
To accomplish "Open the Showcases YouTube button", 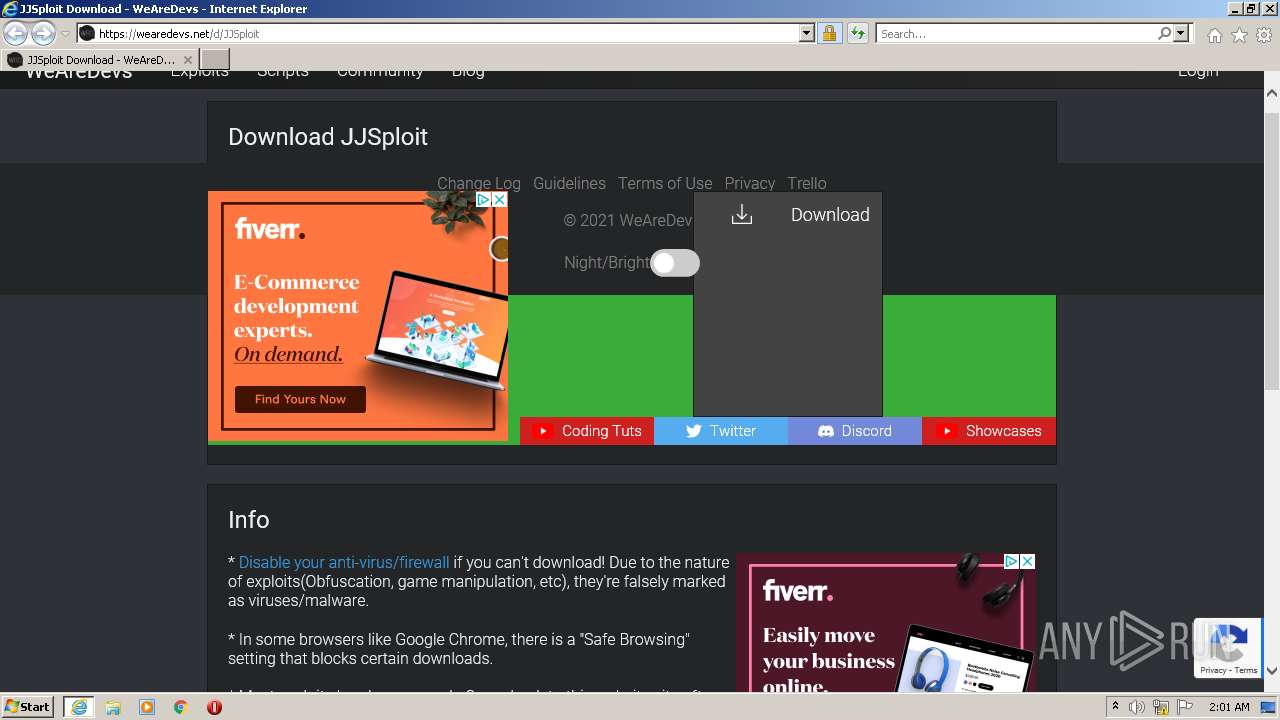I will click(x=989, y=431).
